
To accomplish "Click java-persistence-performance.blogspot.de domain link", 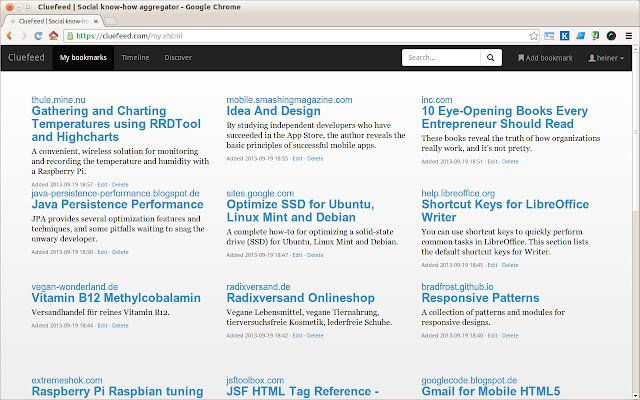I will click(116, 193).
